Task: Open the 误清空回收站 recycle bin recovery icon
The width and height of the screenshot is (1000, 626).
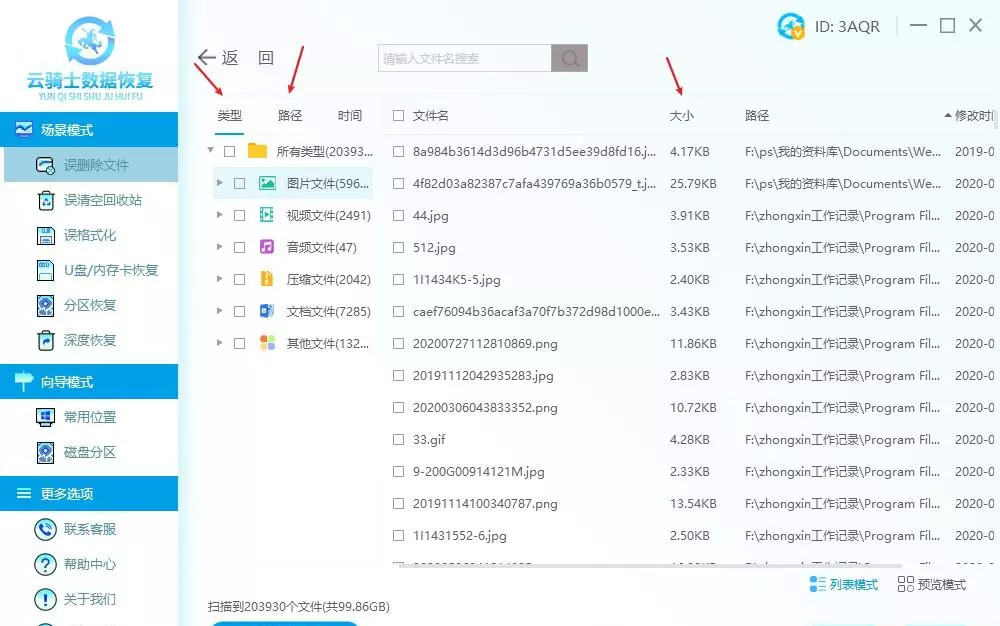Action: [45, 200]
